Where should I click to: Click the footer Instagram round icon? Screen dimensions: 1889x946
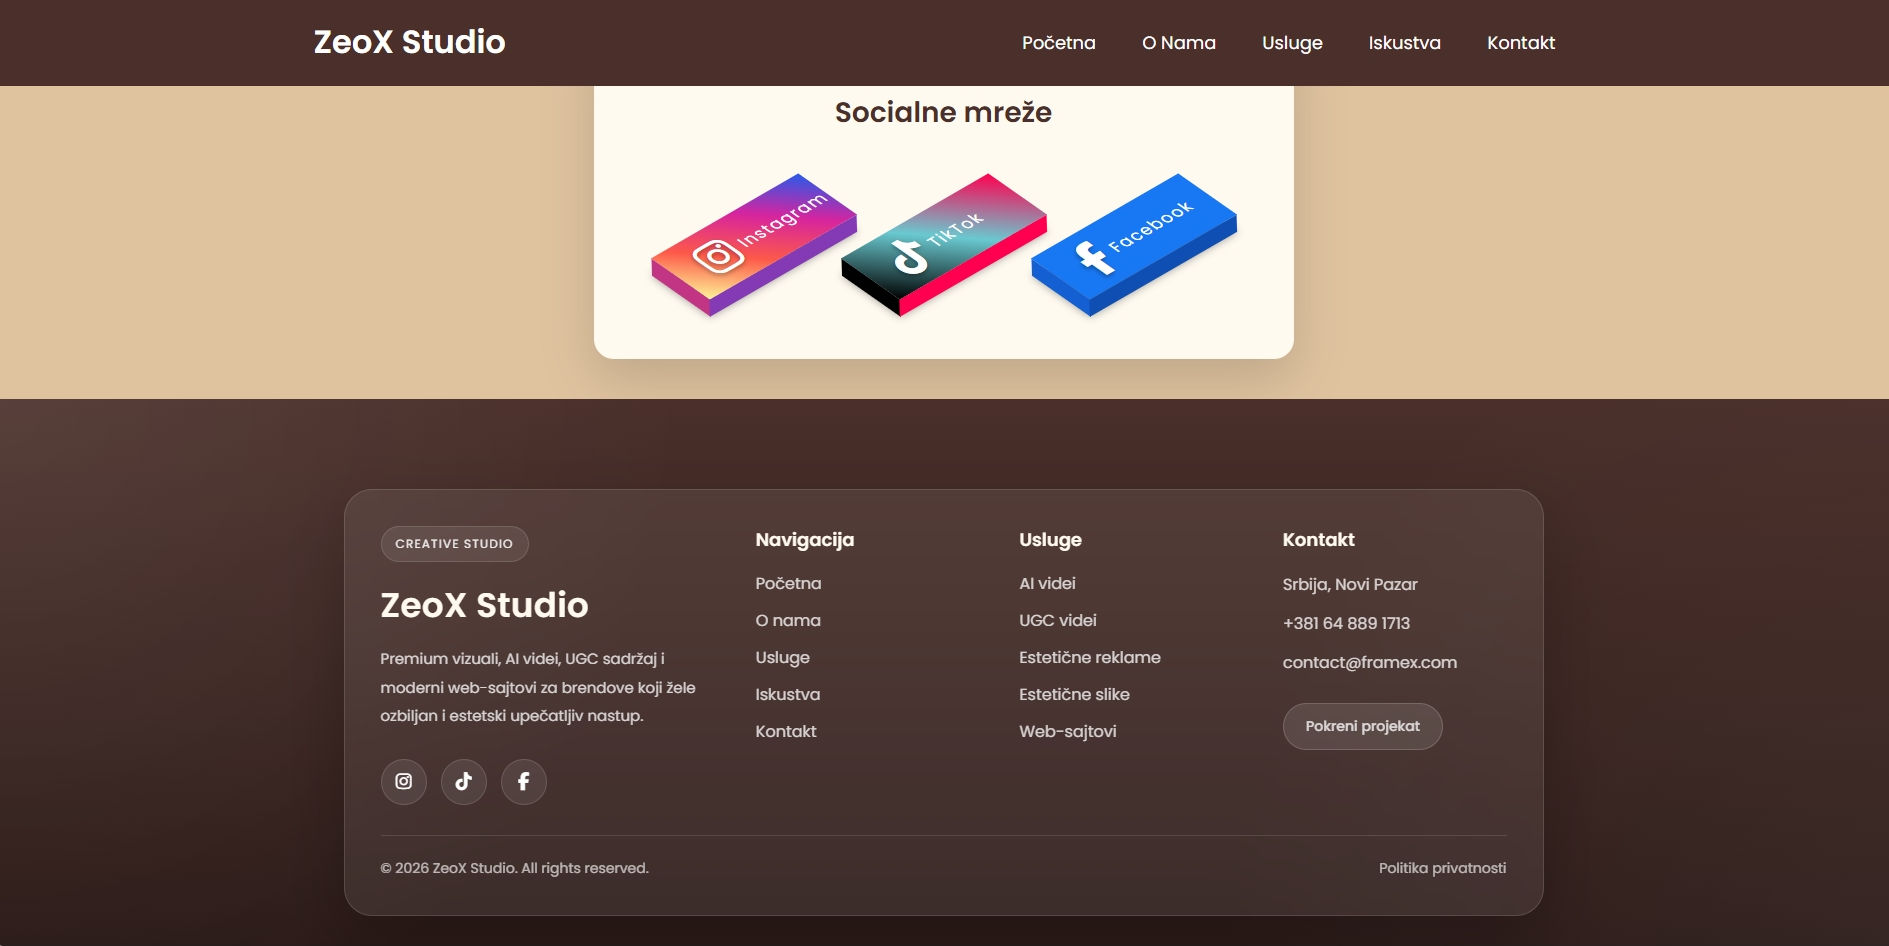click(x=404, y=782)
